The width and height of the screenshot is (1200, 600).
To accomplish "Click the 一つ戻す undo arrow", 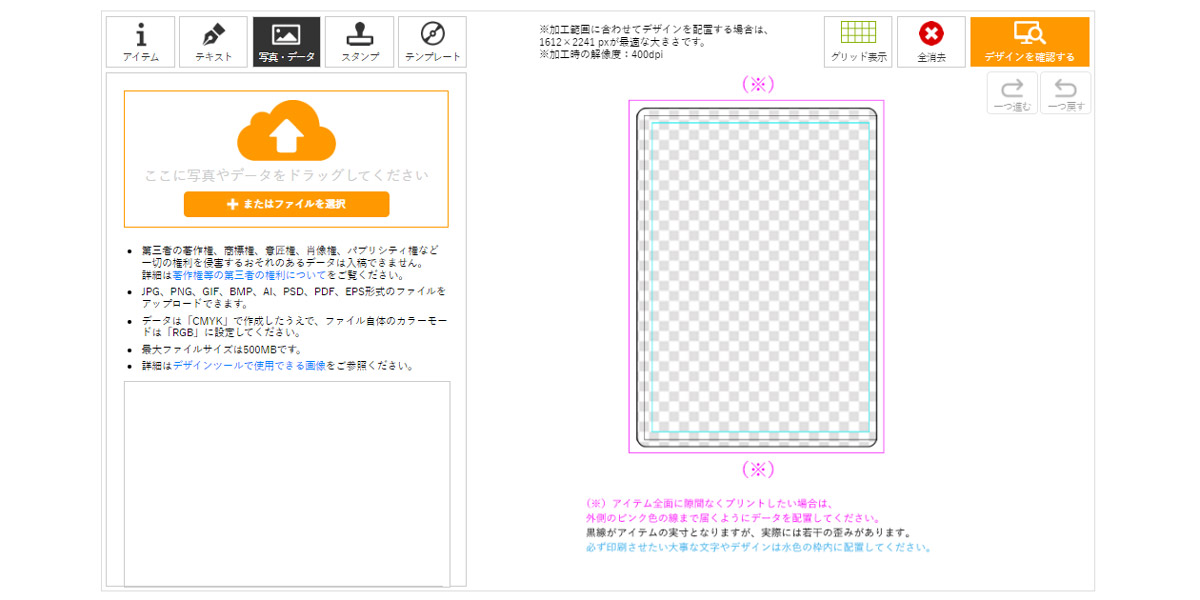I will pos(1065,93).
